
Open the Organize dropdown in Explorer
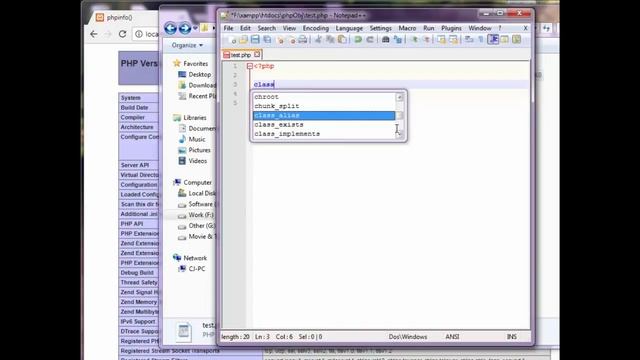187,45
